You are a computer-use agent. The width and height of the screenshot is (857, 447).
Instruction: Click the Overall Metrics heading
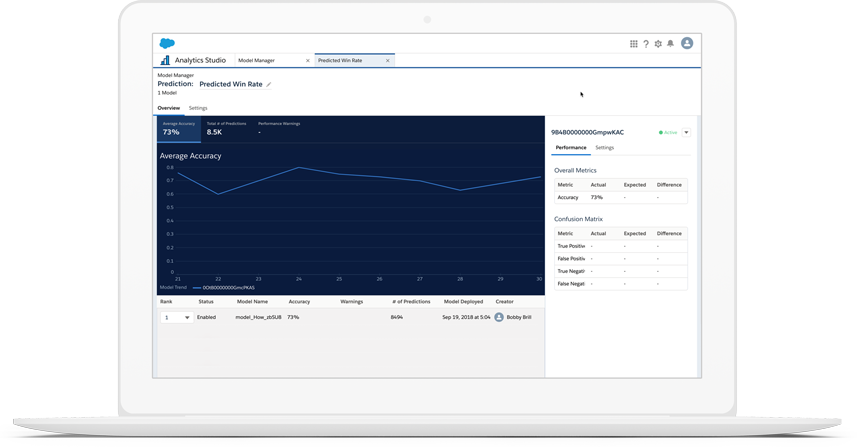pyautogui.click(x=575, y=170)
